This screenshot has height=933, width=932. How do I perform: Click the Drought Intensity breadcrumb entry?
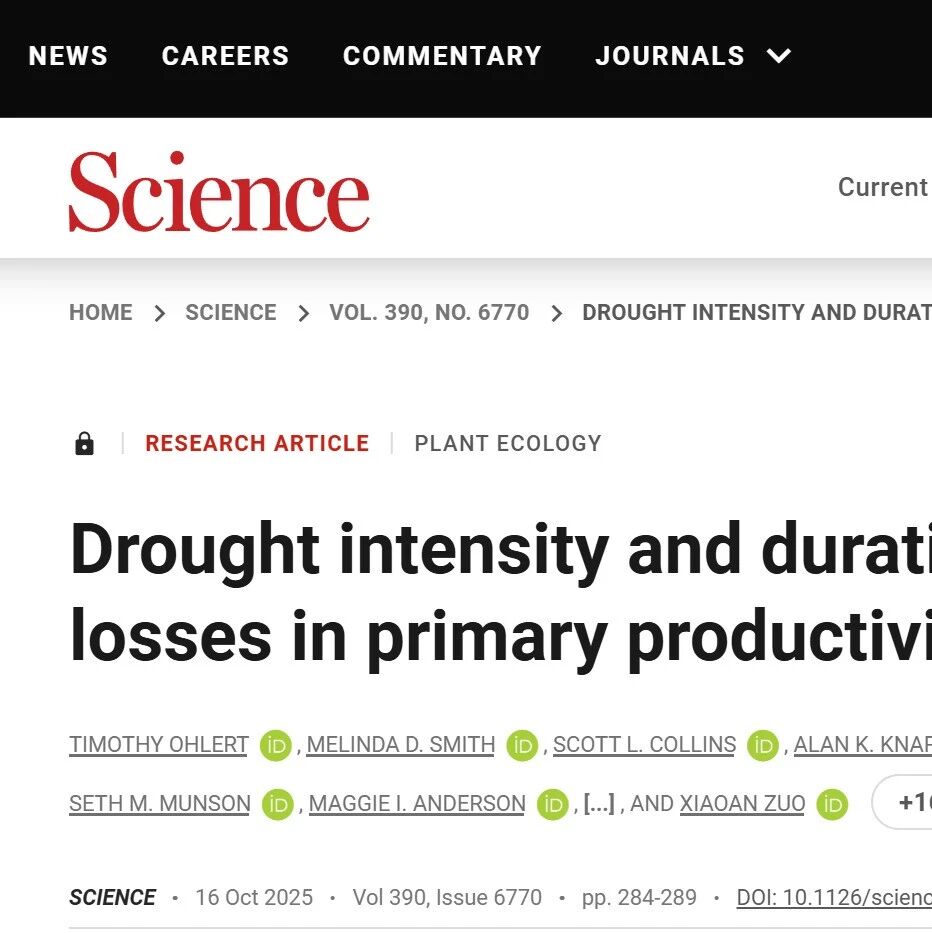tap(756, 312)
